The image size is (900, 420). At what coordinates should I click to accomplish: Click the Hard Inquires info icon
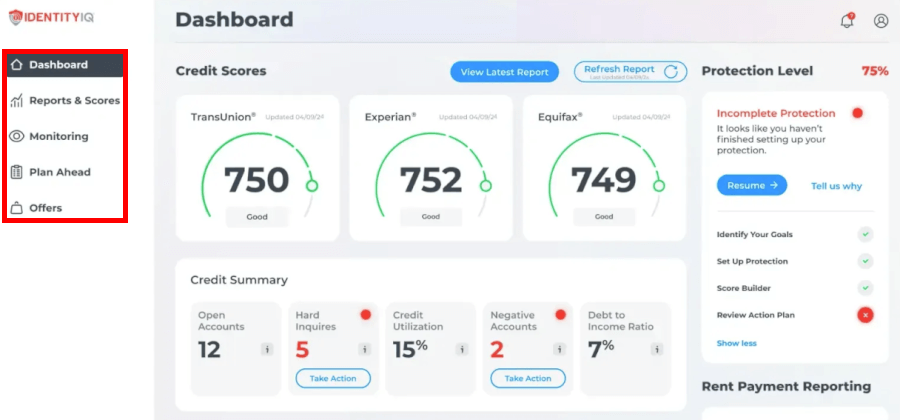[364, 349]
